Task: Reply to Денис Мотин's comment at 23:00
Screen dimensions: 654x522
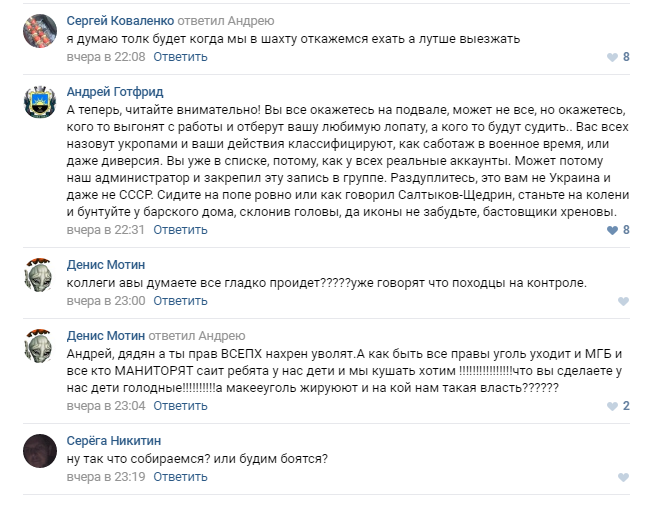Action: pyautogui.click(x=181, y=301)
